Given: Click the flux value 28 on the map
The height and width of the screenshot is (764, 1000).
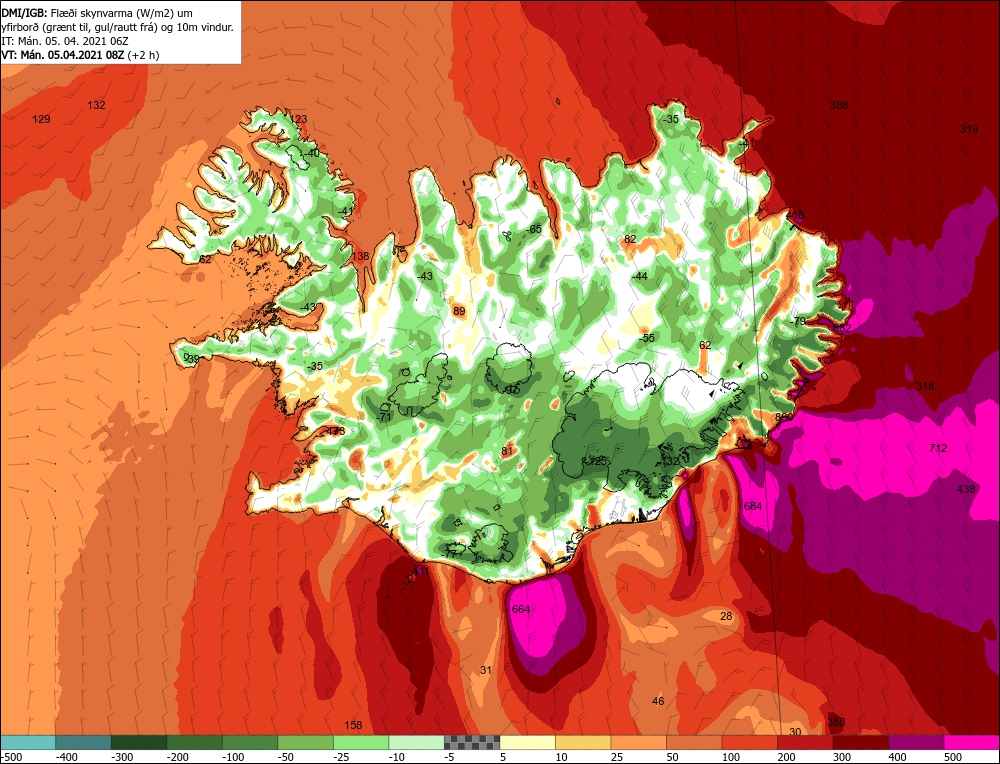Looking at the screenshot, I should pyautogui.click(x=726, y=616).
